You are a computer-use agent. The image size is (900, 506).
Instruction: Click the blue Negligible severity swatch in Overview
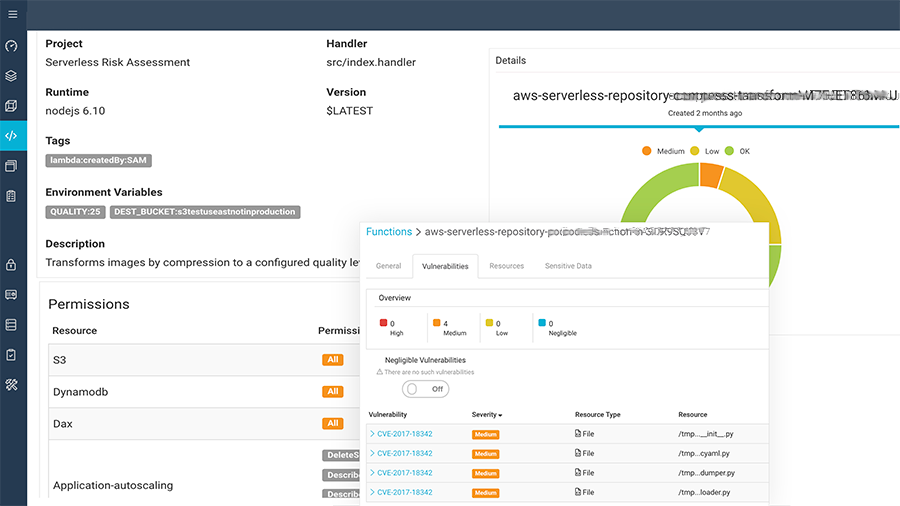[x=542, y=322]
